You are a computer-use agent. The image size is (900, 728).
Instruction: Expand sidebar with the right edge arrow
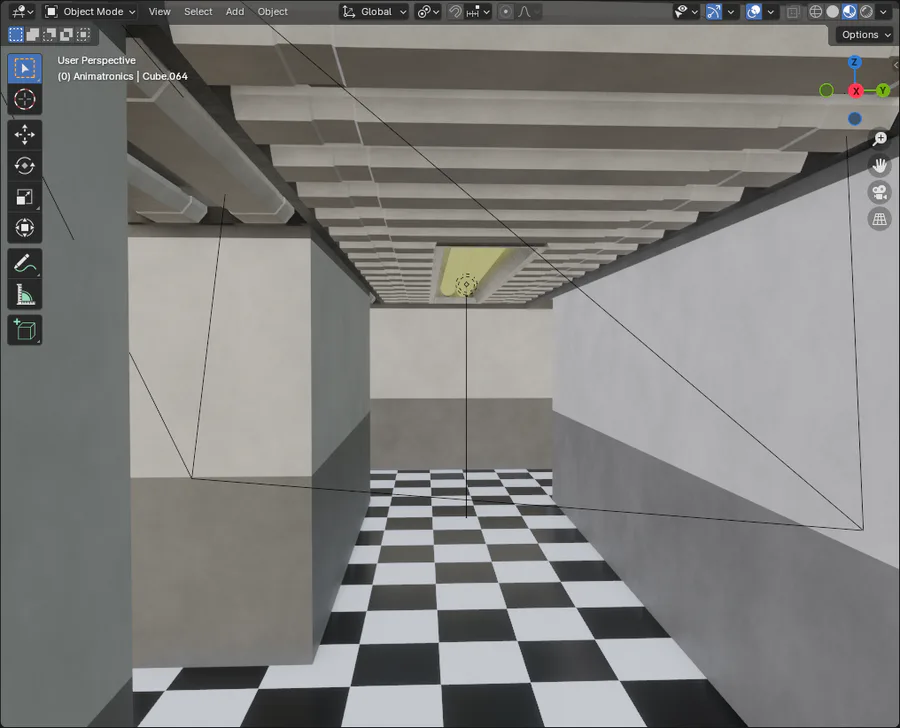[895, 65]
